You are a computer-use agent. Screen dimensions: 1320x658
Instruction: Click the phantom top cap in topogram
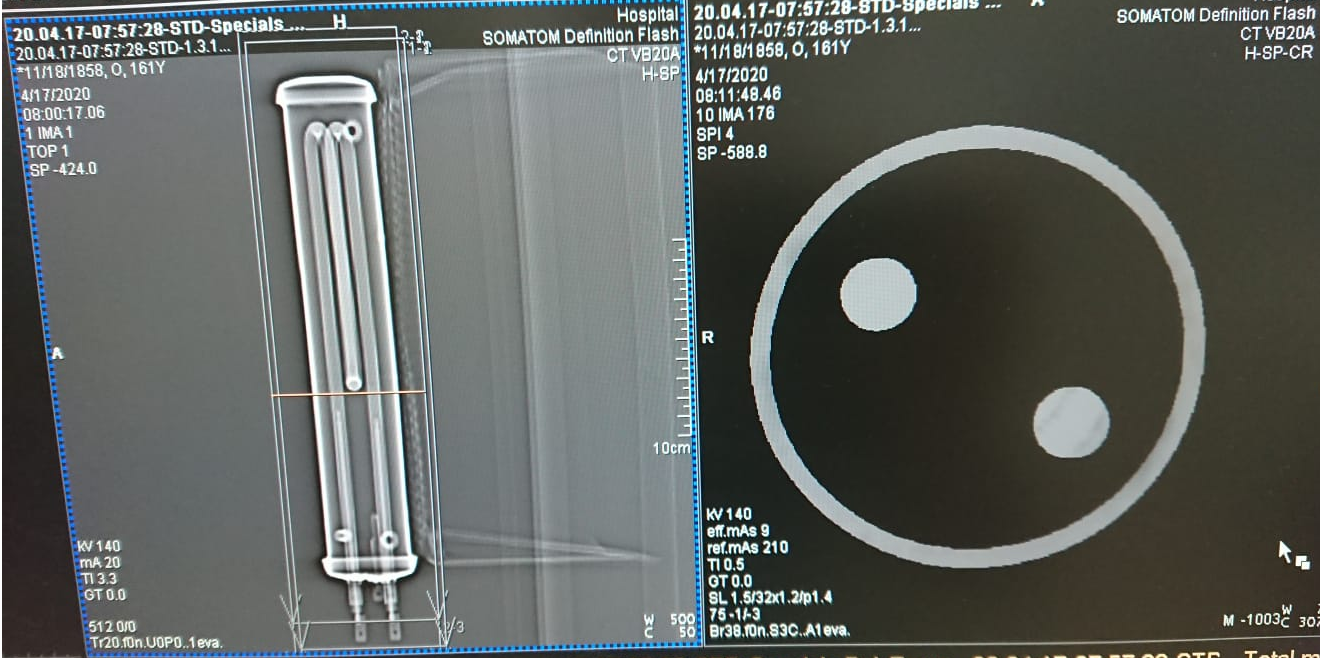[x=327, y=90]
